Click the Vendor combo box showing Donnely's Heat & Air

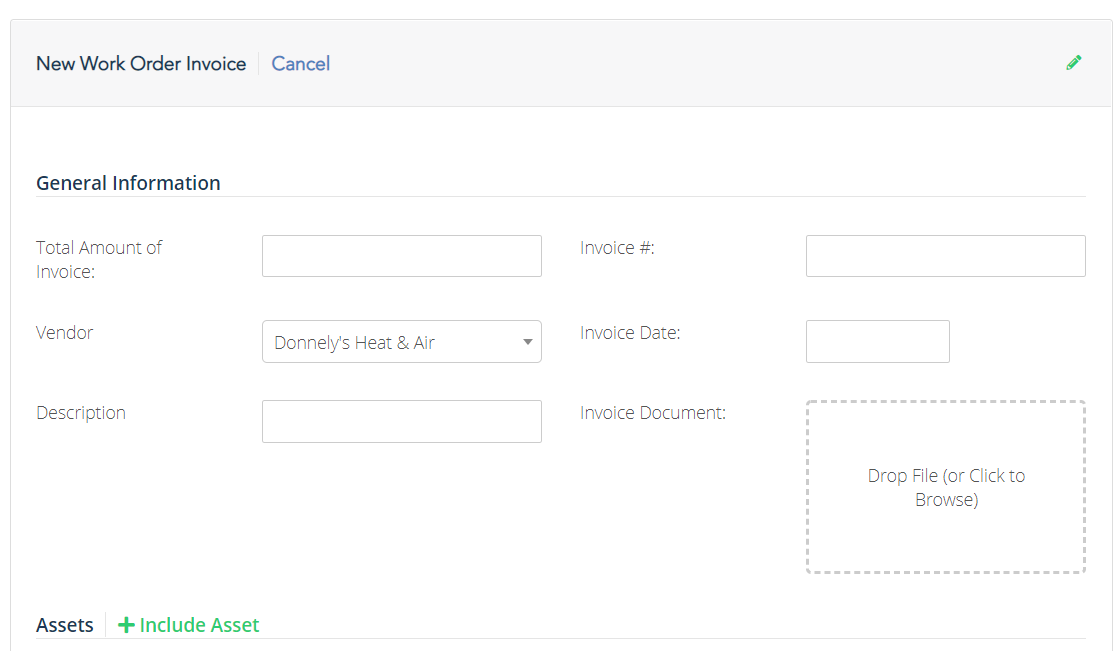(401, 341)
